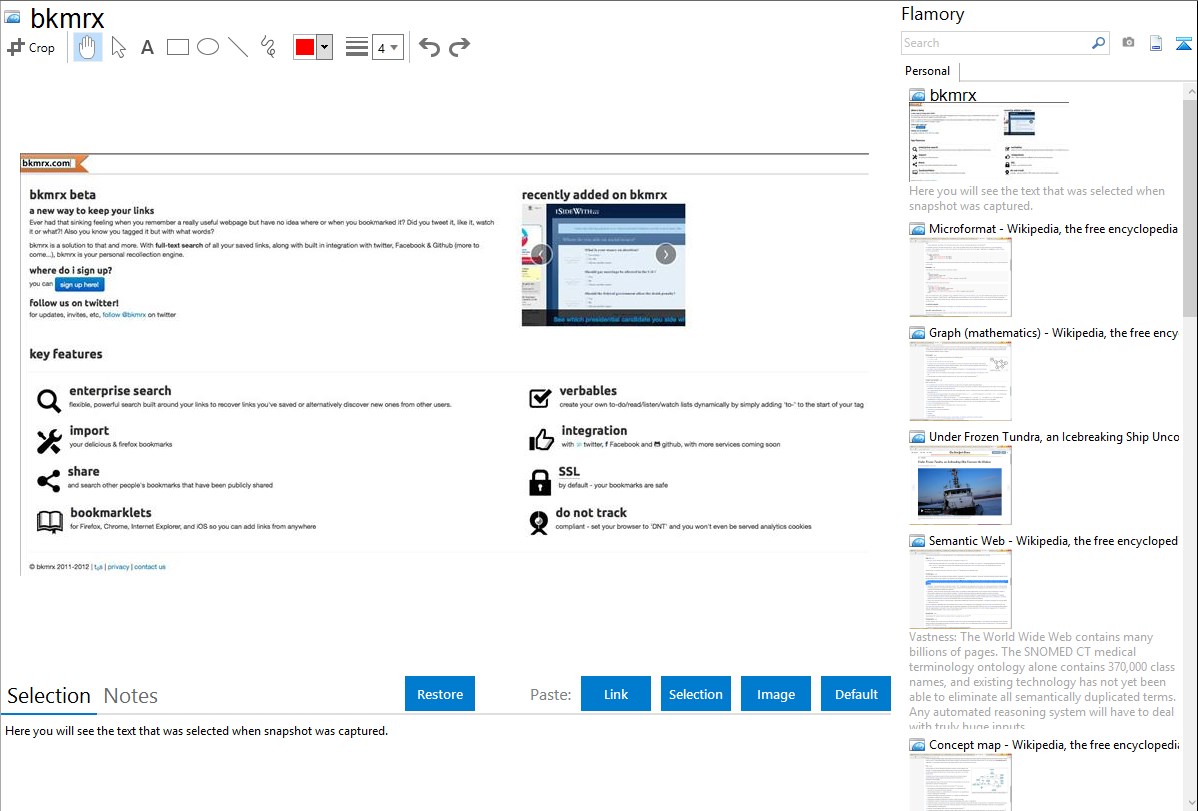Open the color picker dropdown arrow

325,47
